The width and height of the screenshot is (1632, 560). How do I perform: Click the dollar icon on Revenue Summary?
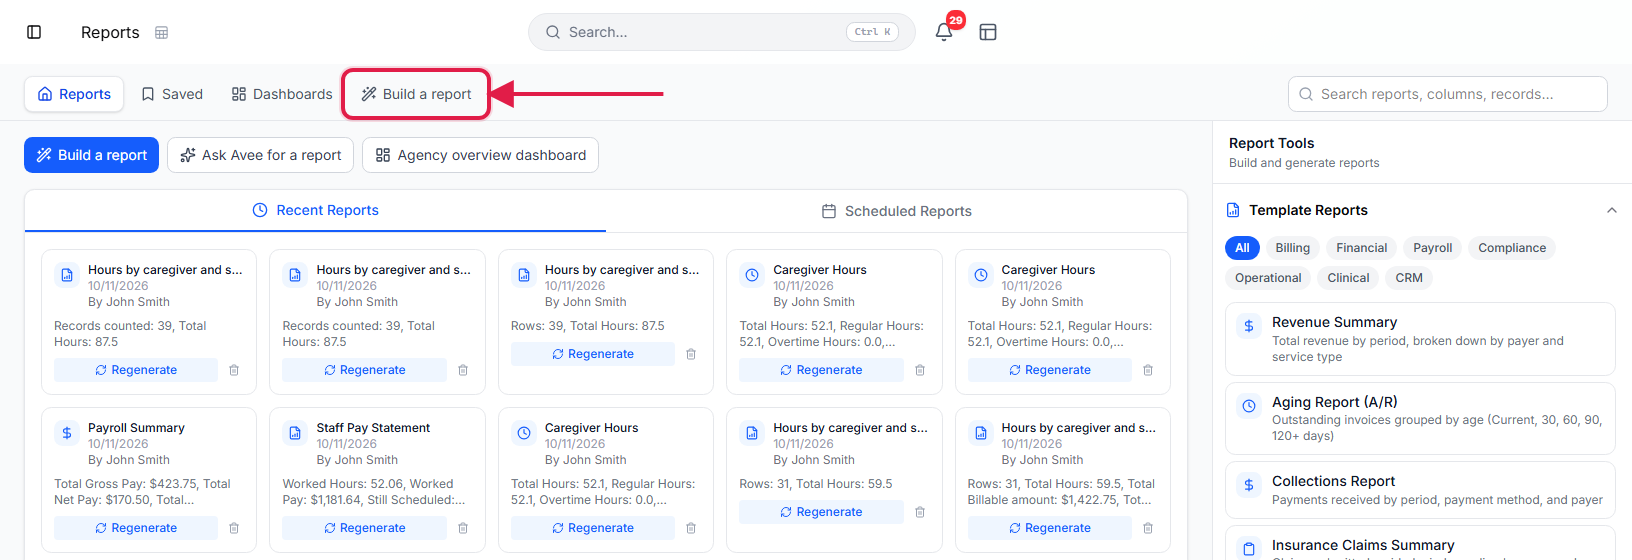[1249, 326]
